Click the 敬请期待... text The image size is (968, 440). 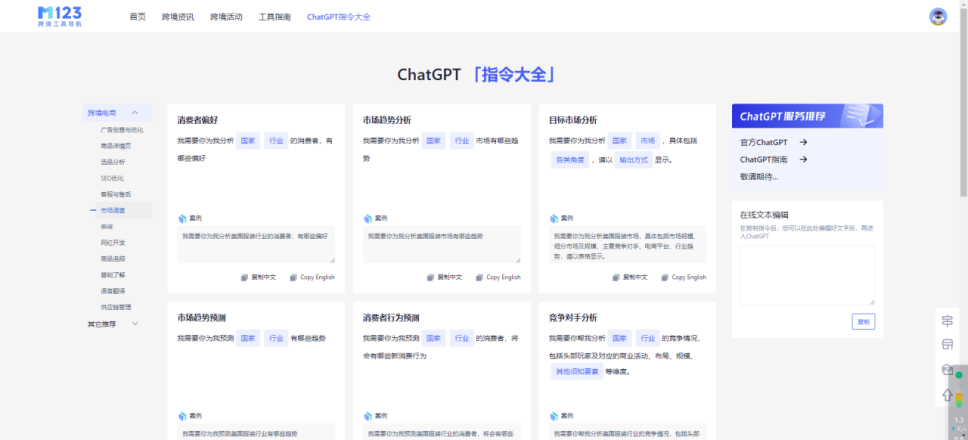tap(759, 176)
